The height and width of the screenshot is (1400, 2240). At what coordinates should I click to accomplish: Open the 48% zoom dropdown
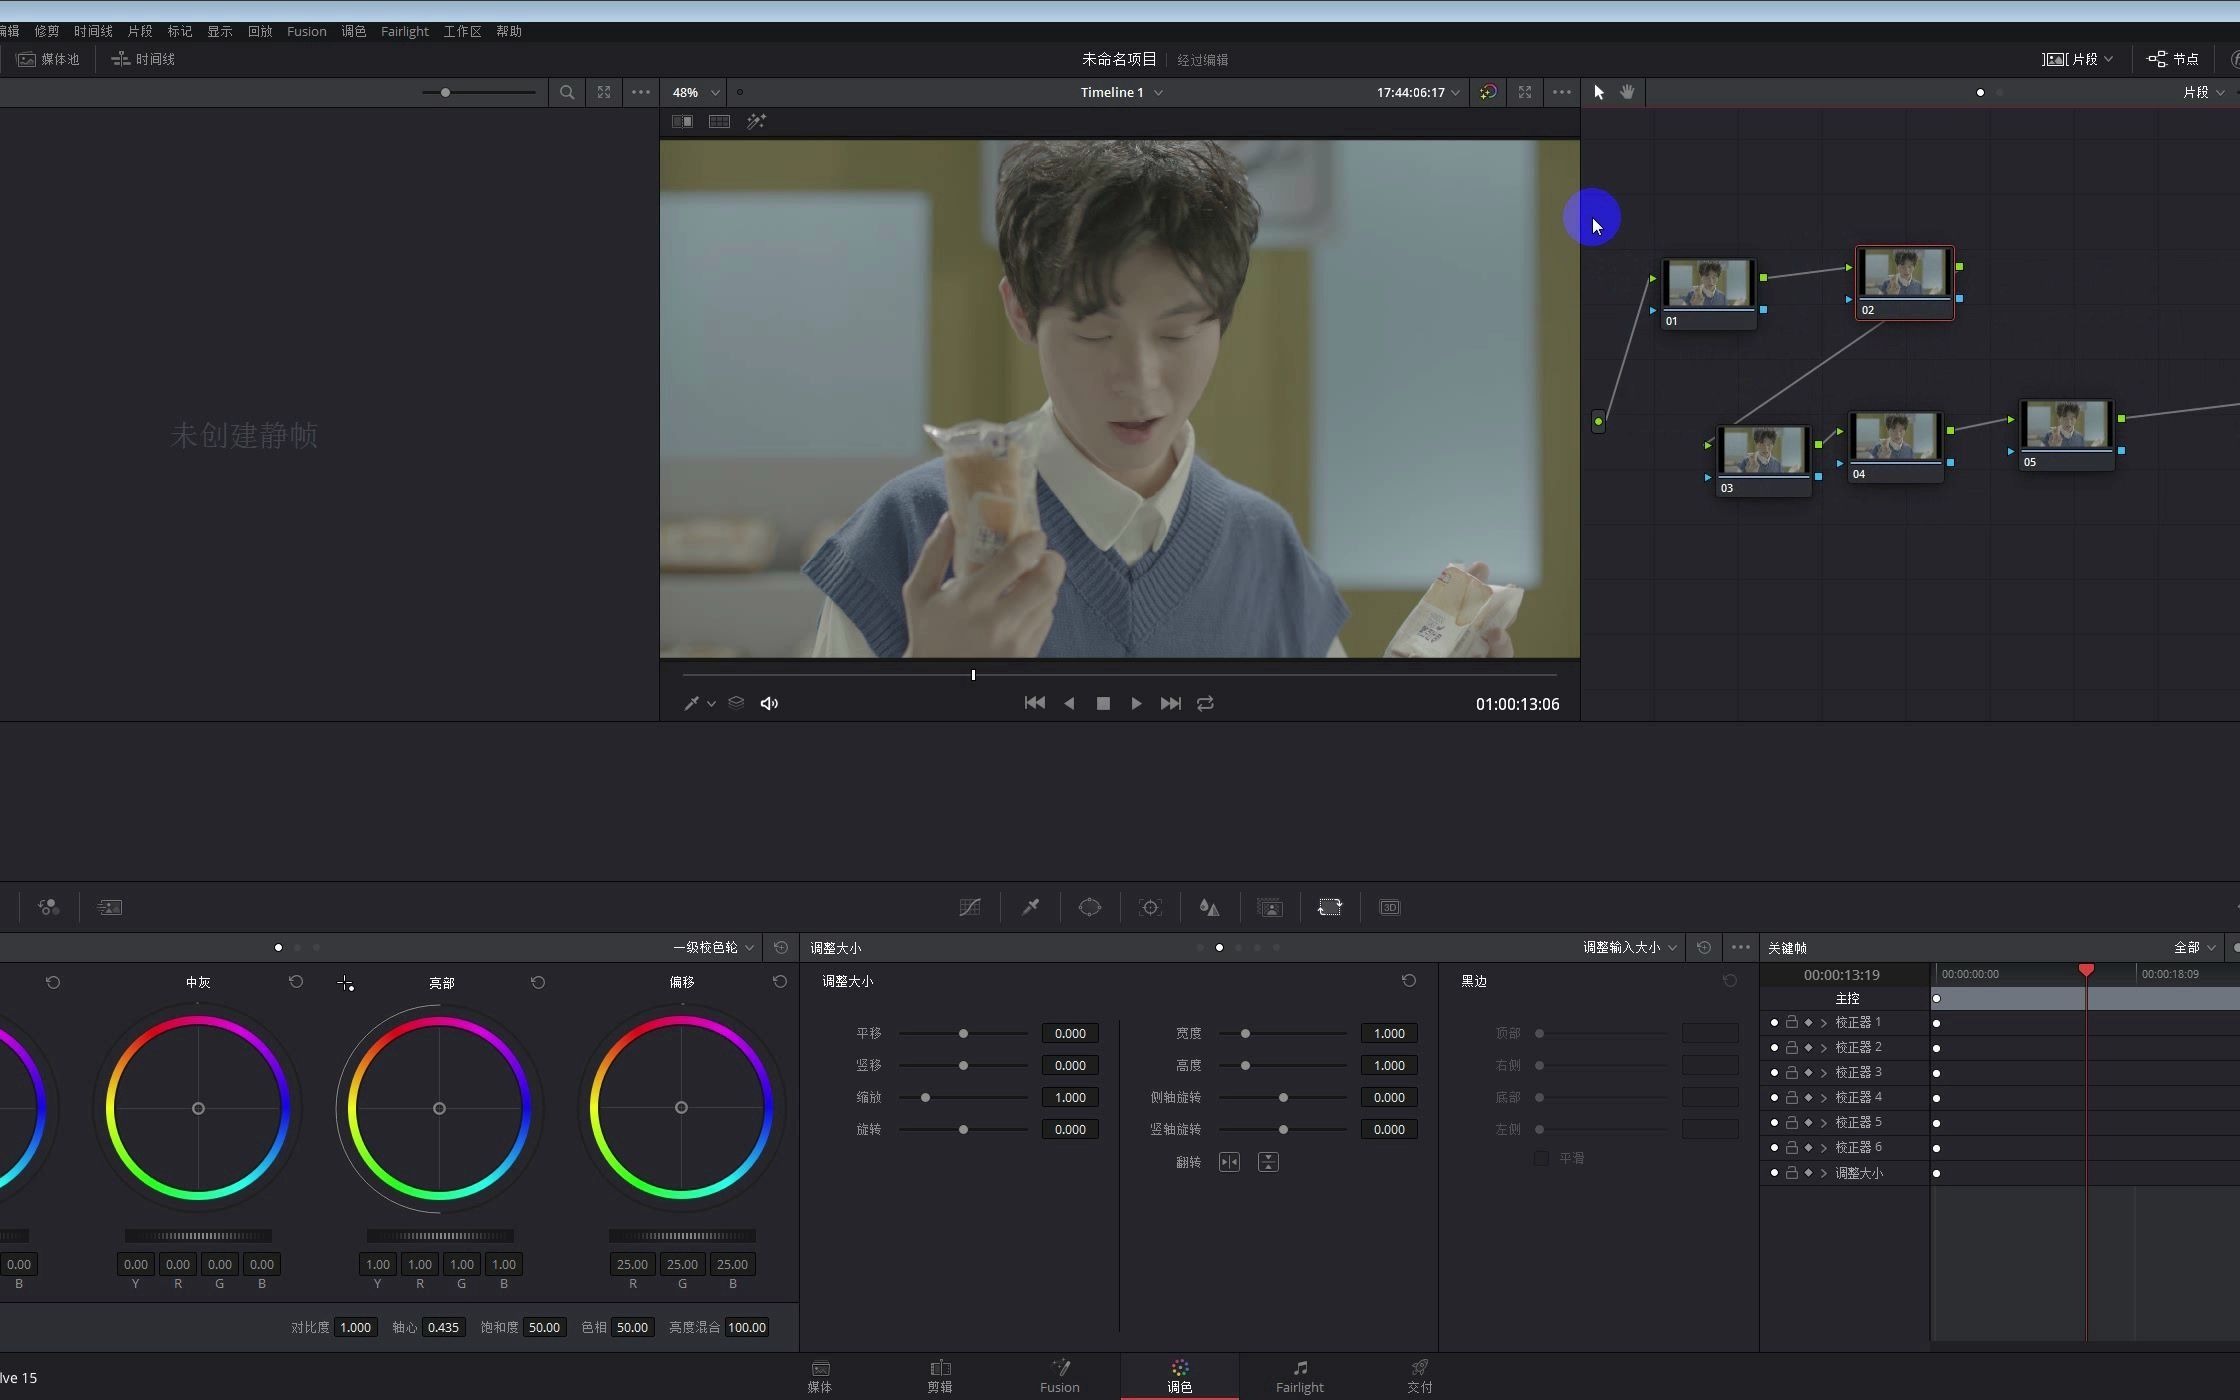coord(696,92)
